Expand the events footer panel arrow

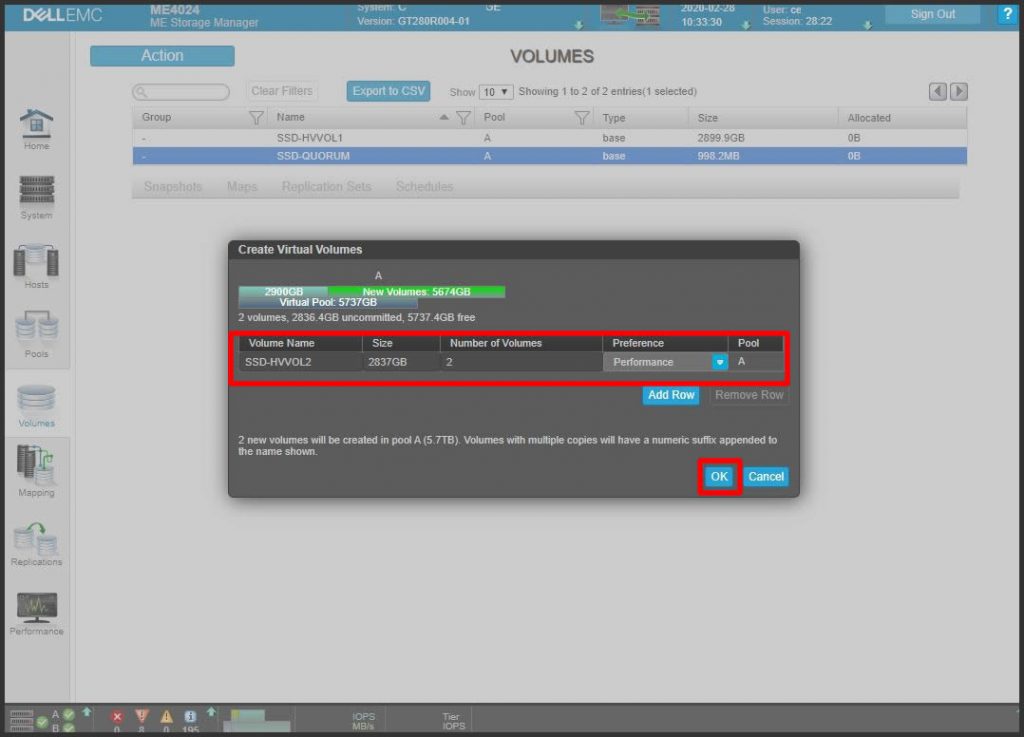click(211, 712)
